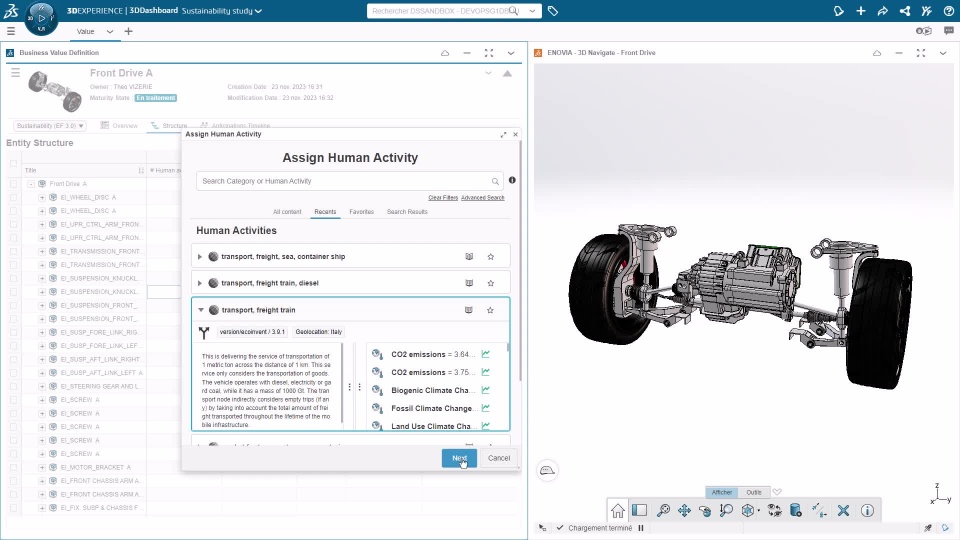Screen dimensions: 960x540
Task: Open the Sustainability (EF 3.0) dropdown
Action: 50,126
